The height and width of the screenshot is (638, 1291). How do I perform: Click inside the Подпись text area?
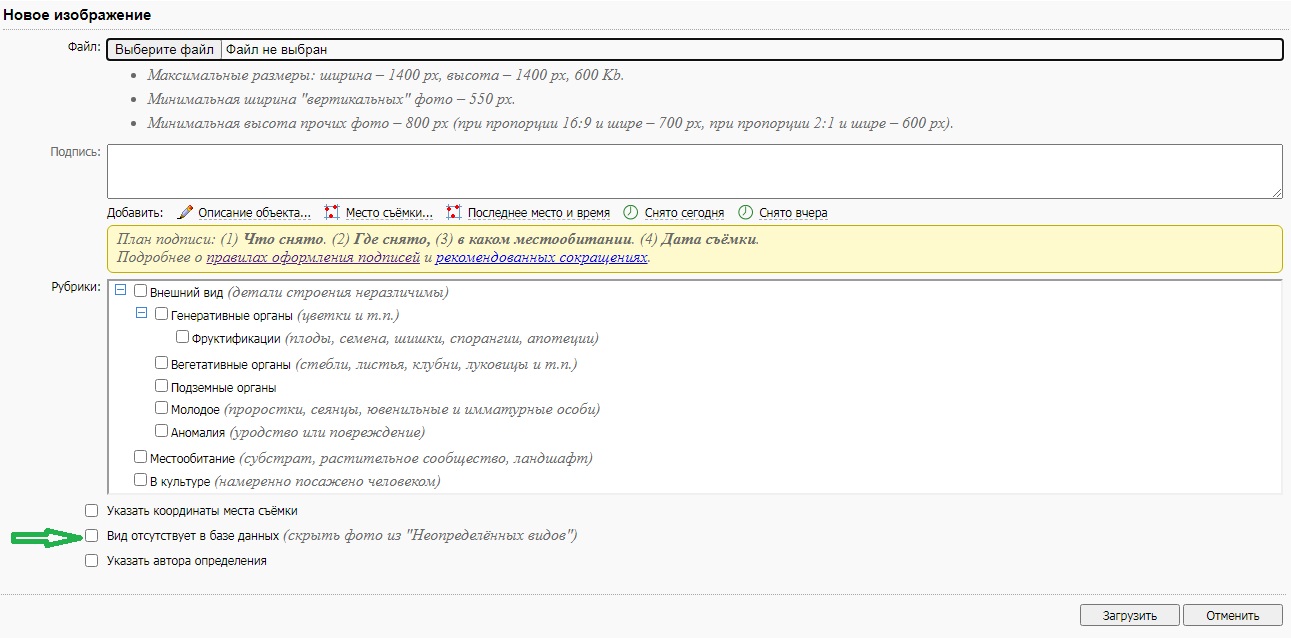click(x=694, y=171)
